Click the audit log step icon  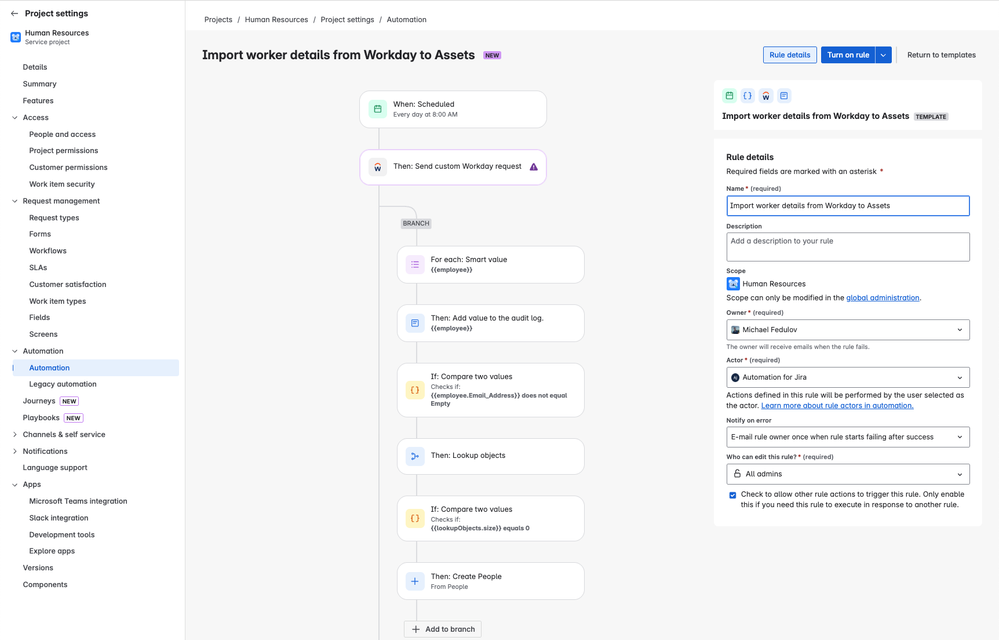point(415,323)
